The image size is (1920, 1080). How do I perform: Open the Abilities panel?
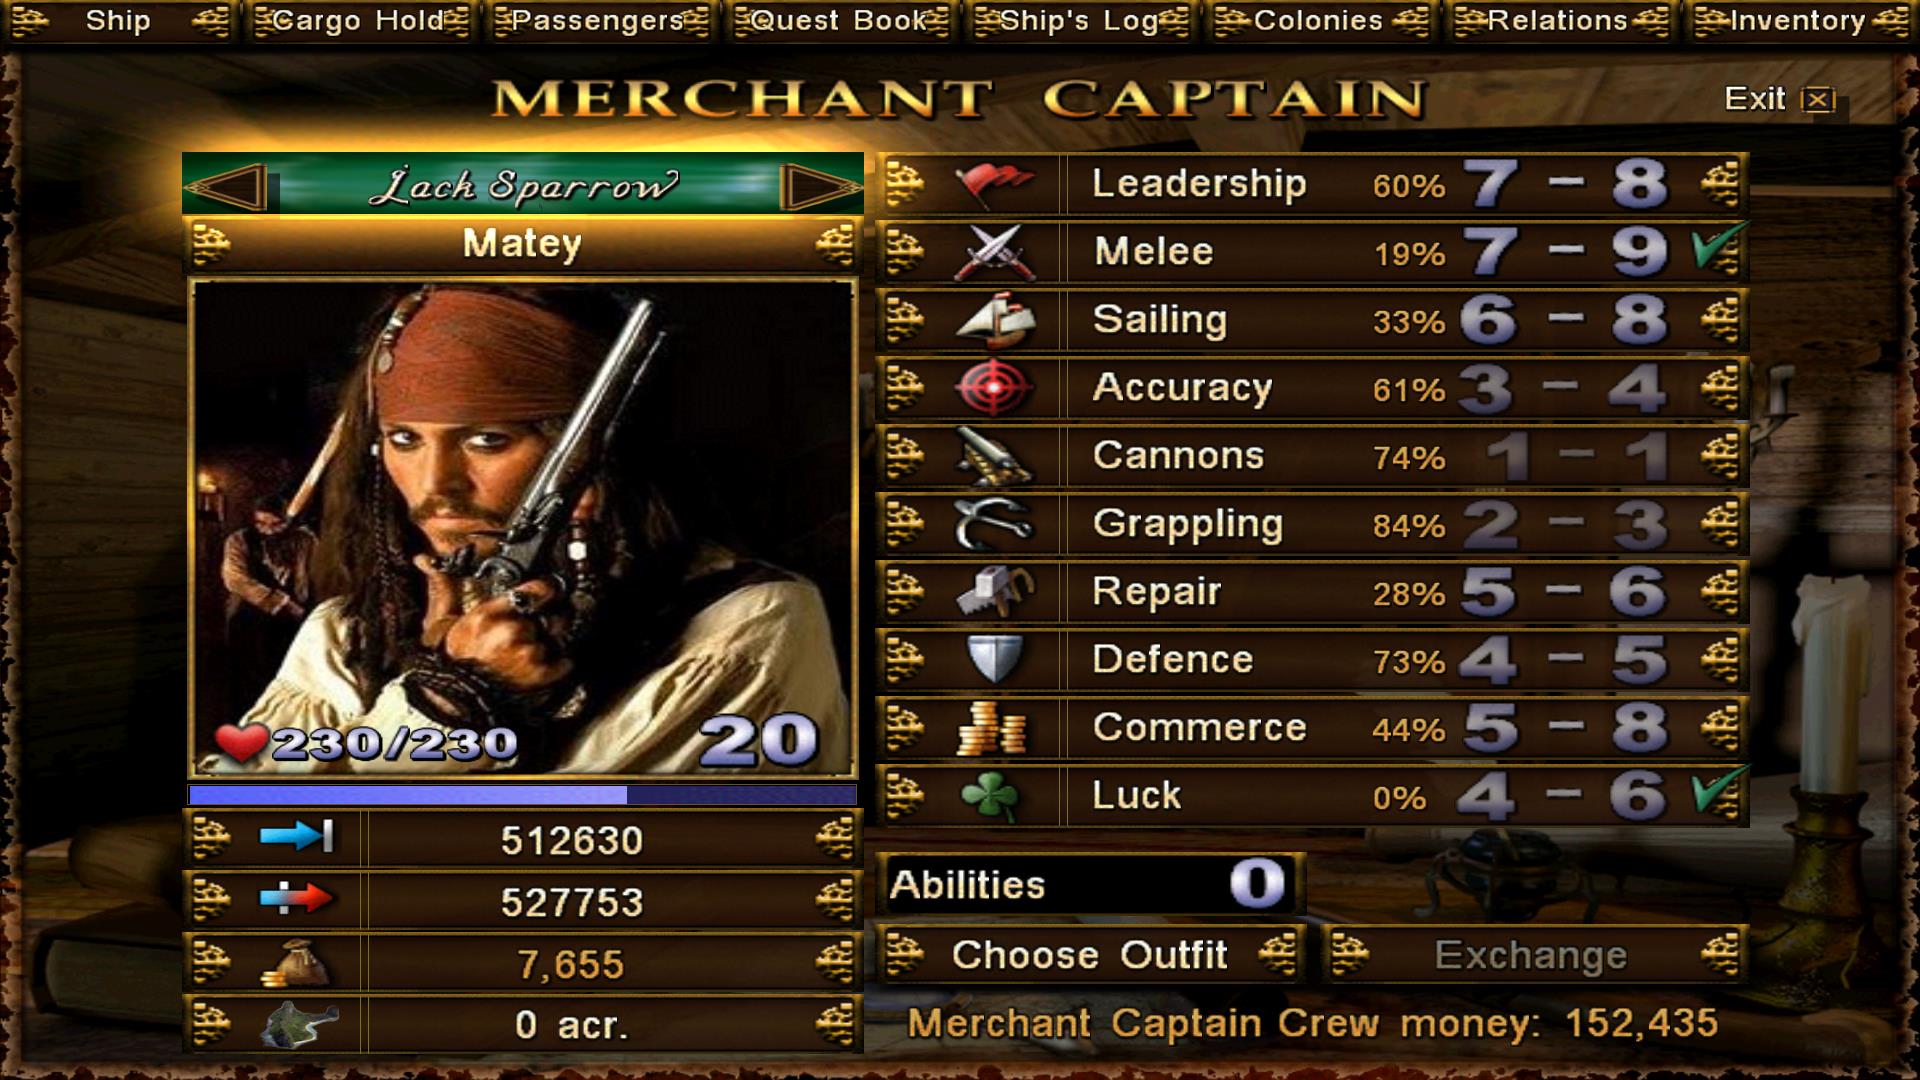click(1090, 885)
